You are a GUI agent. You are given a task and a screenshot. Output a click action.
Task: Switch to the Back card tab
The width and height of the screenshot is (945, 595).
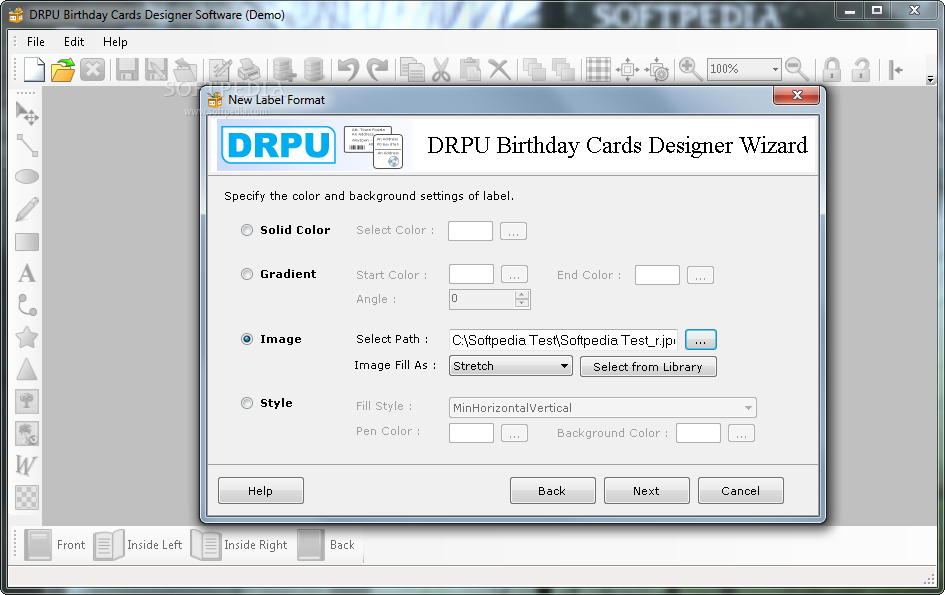click(x=327, y=544)
